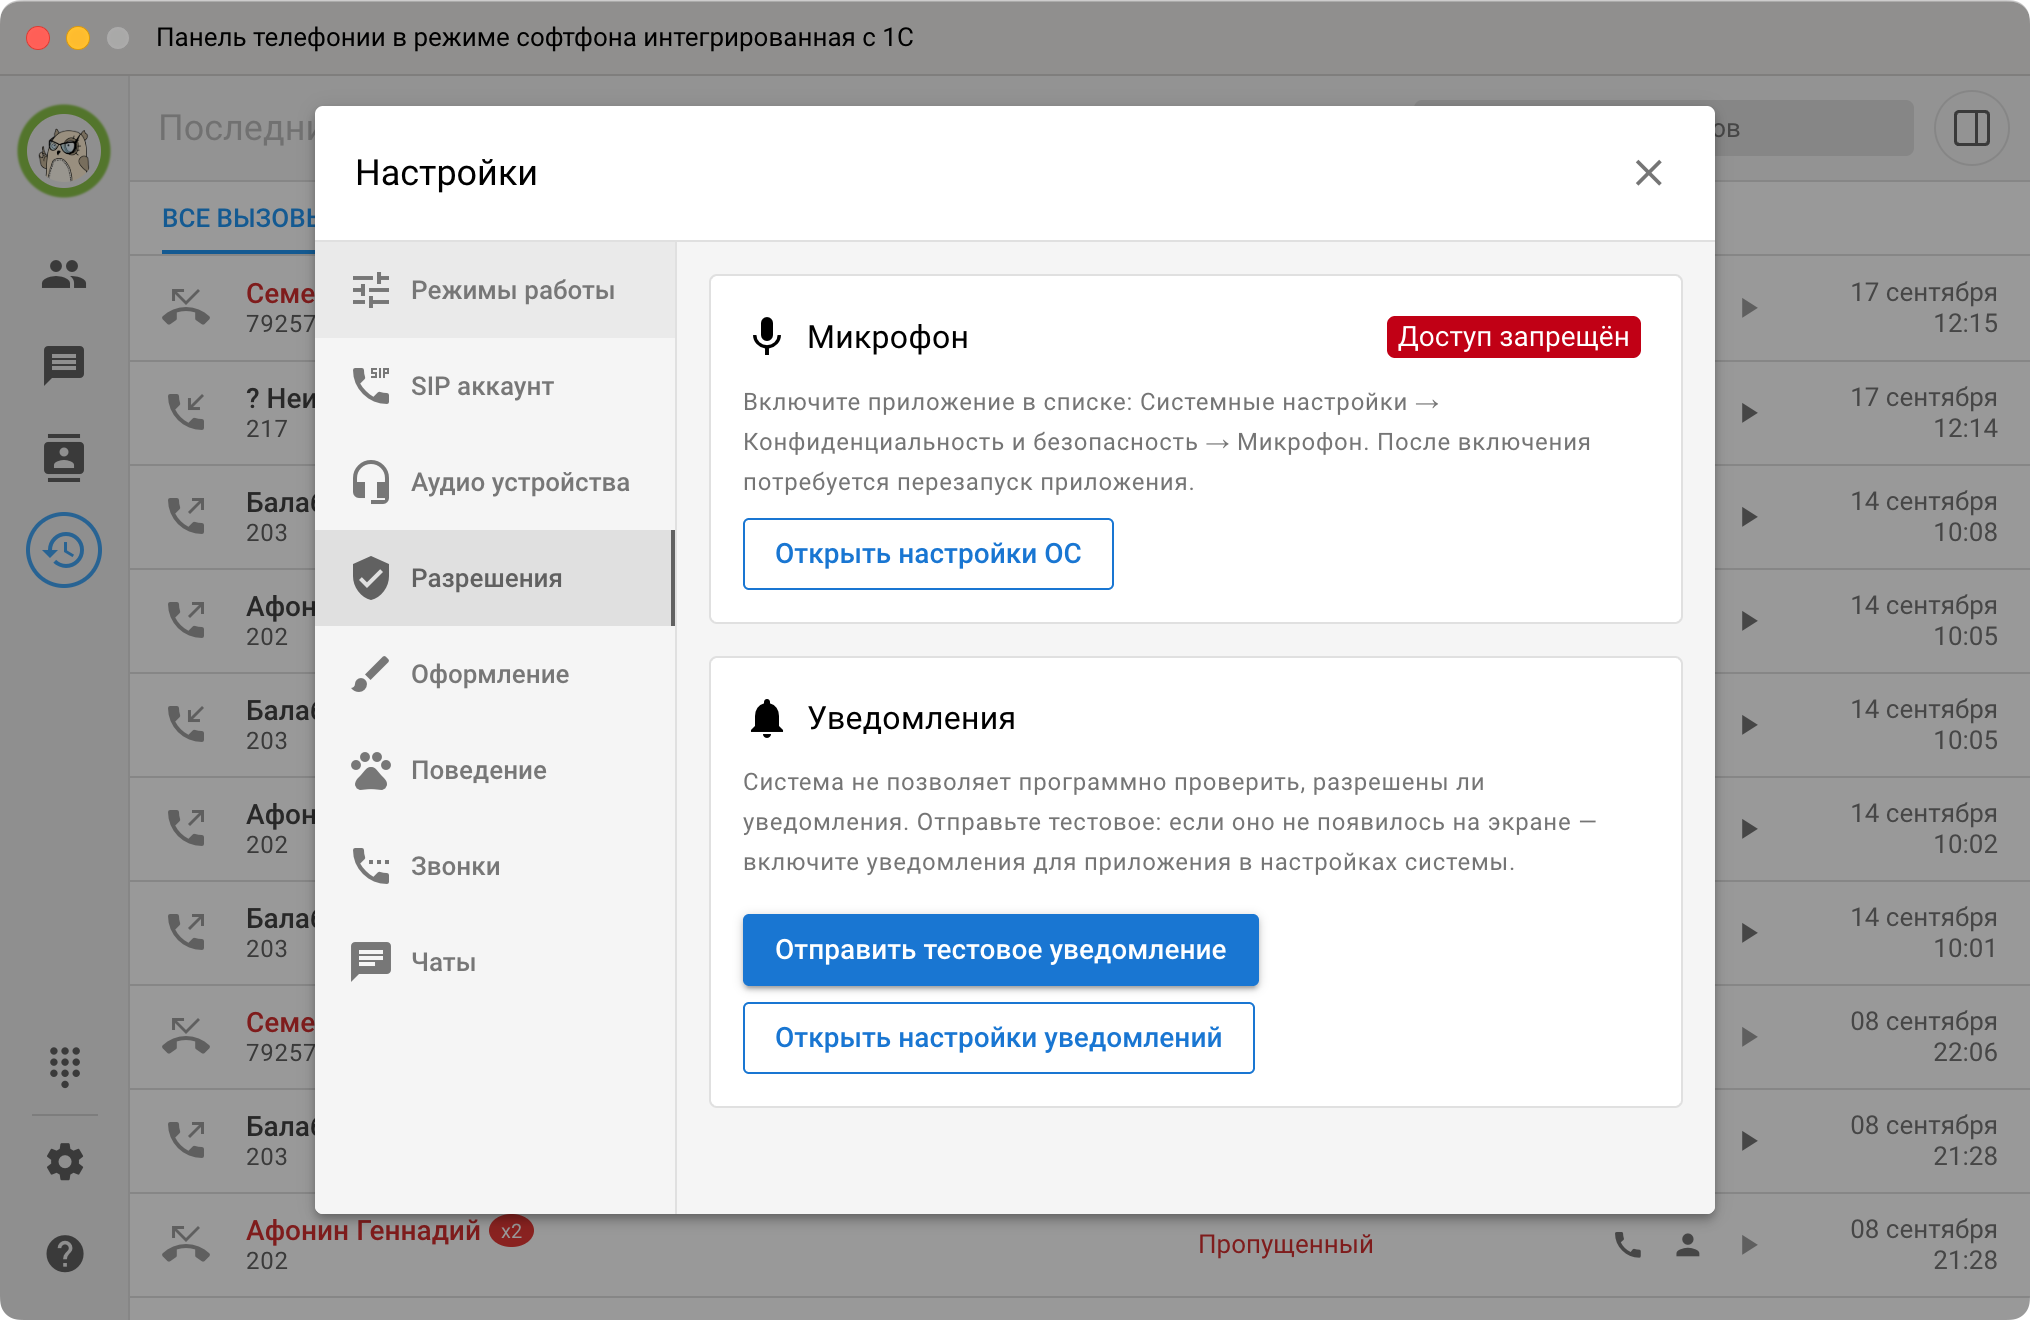The height and width of the screenshot is (1320, 2030).
Task: Open the Чаты settings section
Action: [495, 962]
